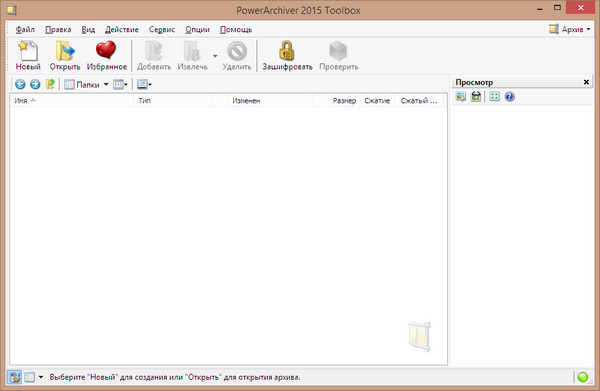This screenshot has width=600, height=391.
Task: Expand the status bar view dropdown arrow
Action: [x=41, y=377]
